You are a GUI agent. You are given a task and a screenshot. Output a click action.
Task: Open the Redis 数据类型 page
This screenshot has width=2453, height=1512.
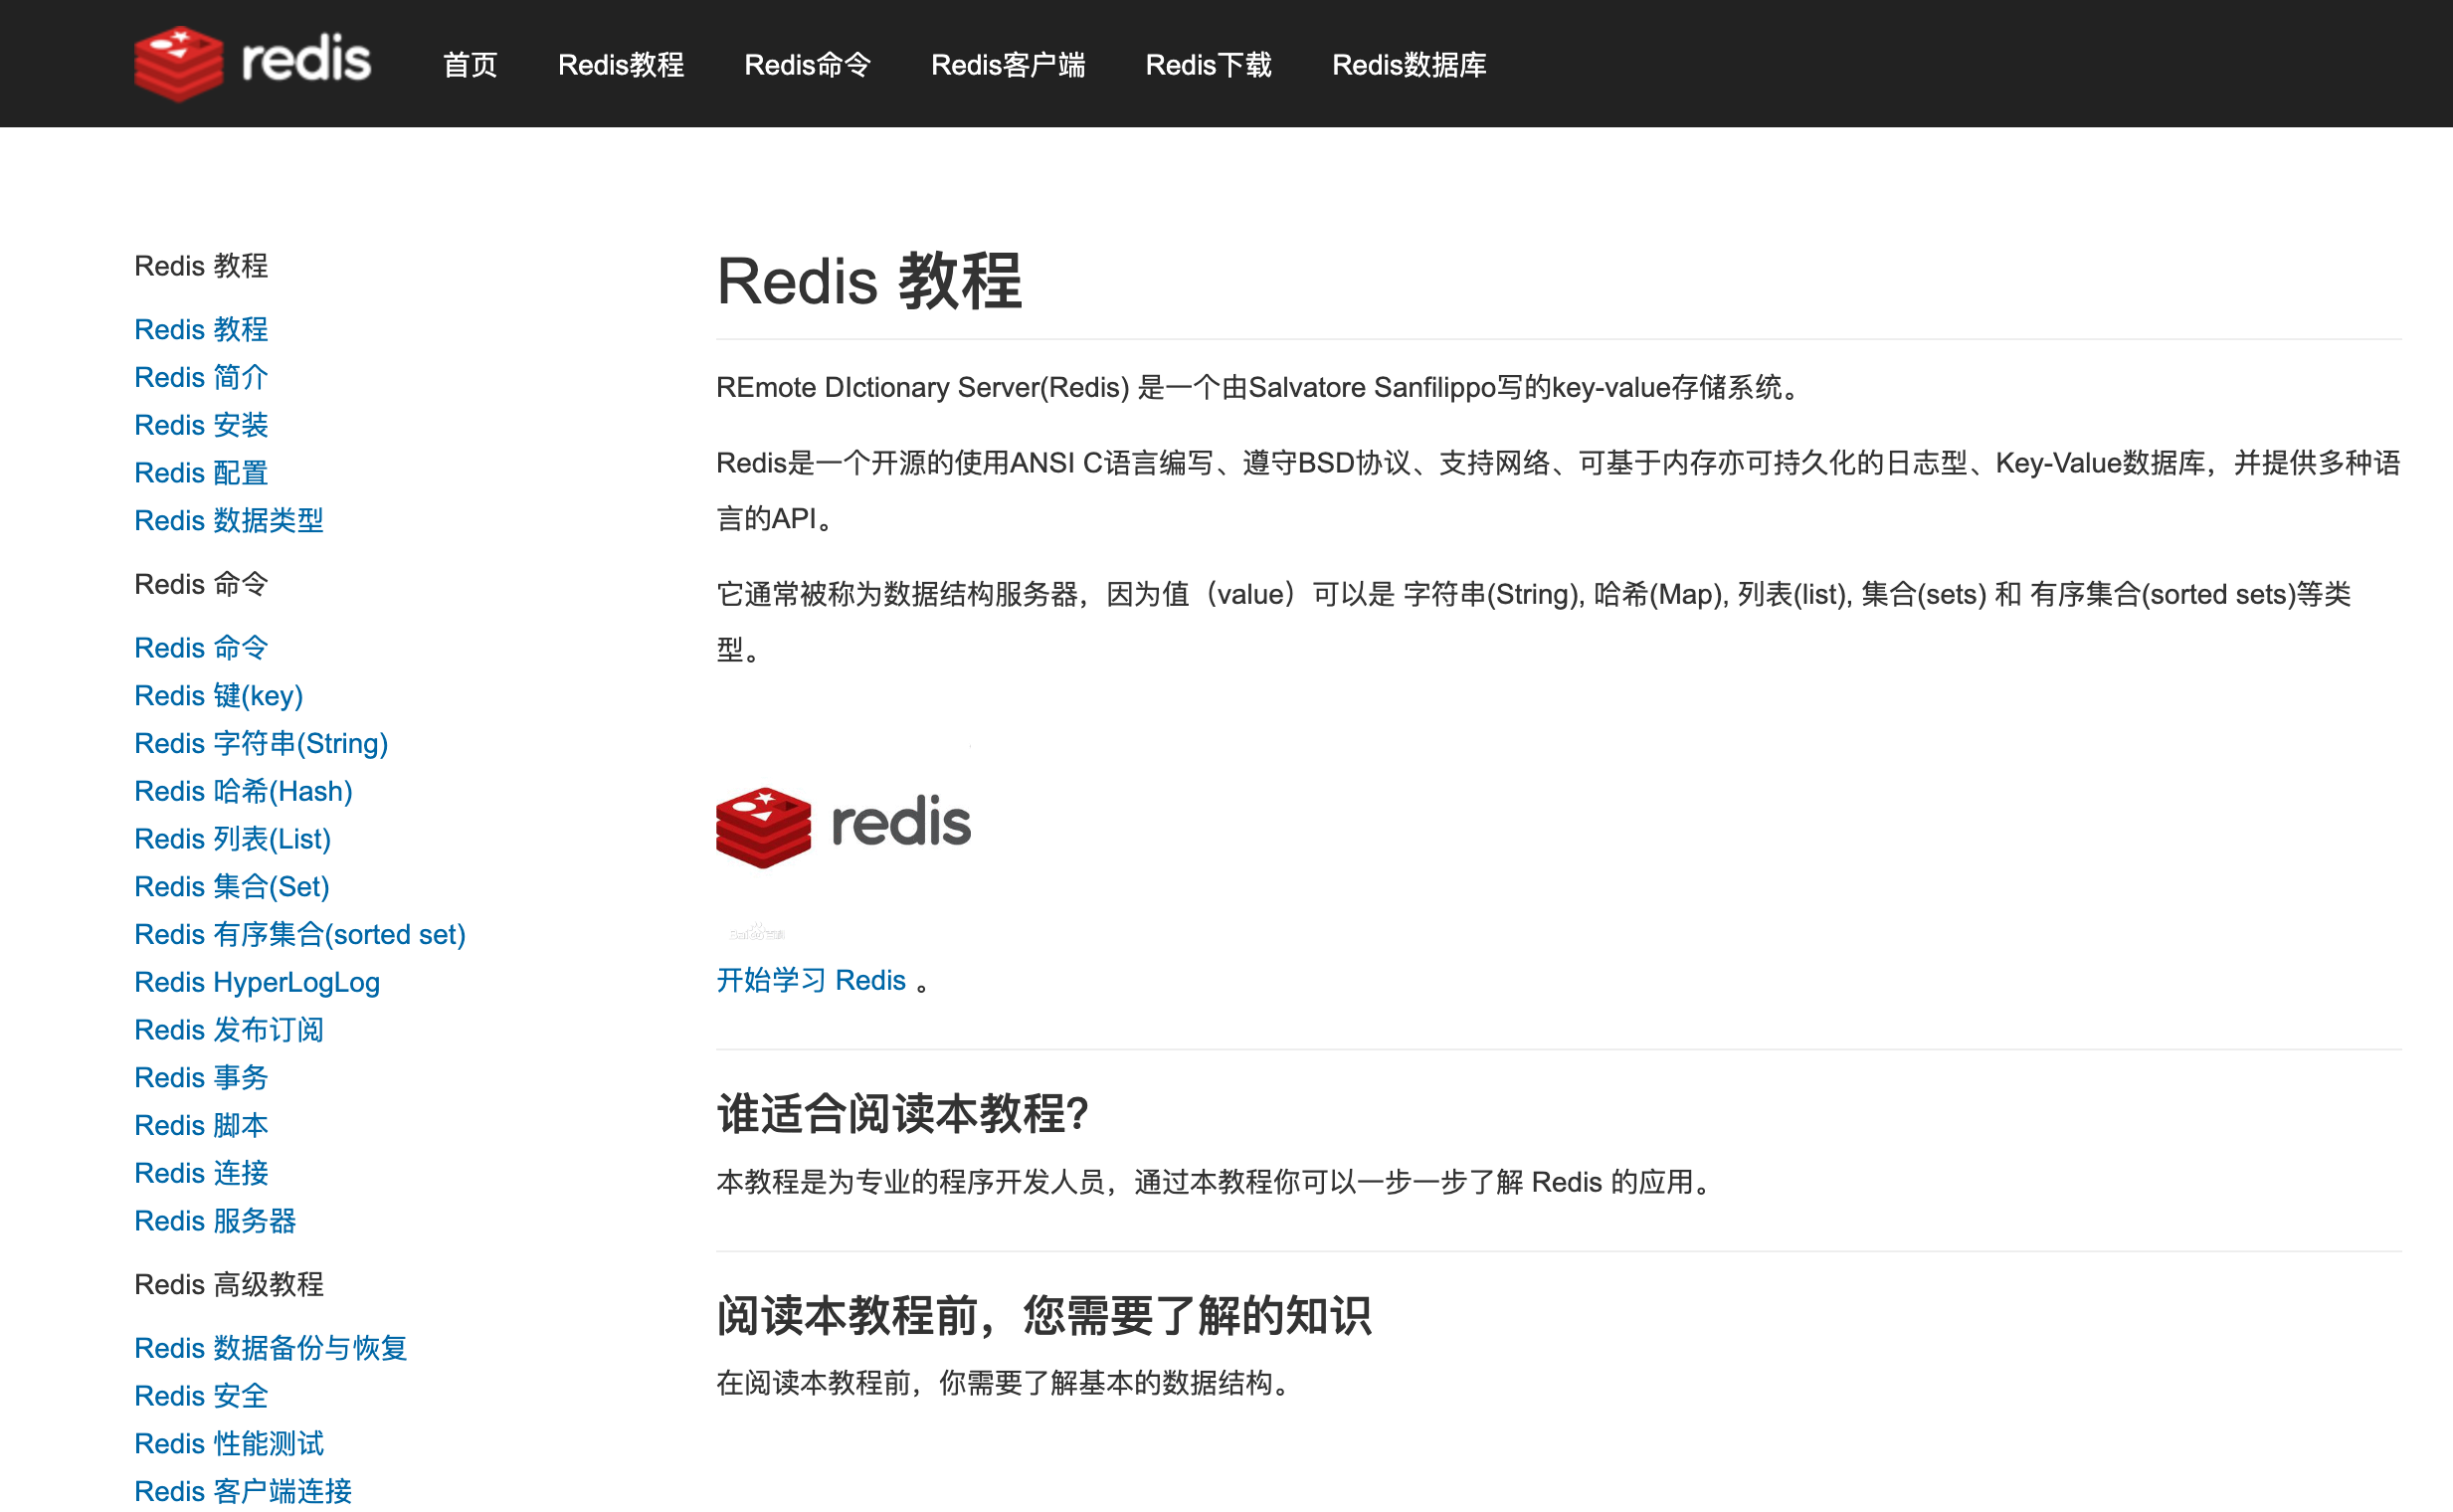(228, 520)
